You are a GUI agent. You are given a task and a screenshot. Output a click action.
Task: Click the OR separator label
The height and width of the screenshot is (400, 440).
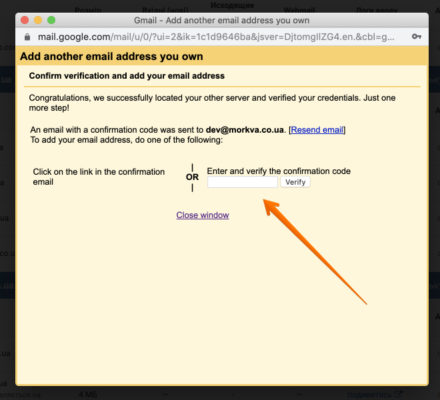192,177
